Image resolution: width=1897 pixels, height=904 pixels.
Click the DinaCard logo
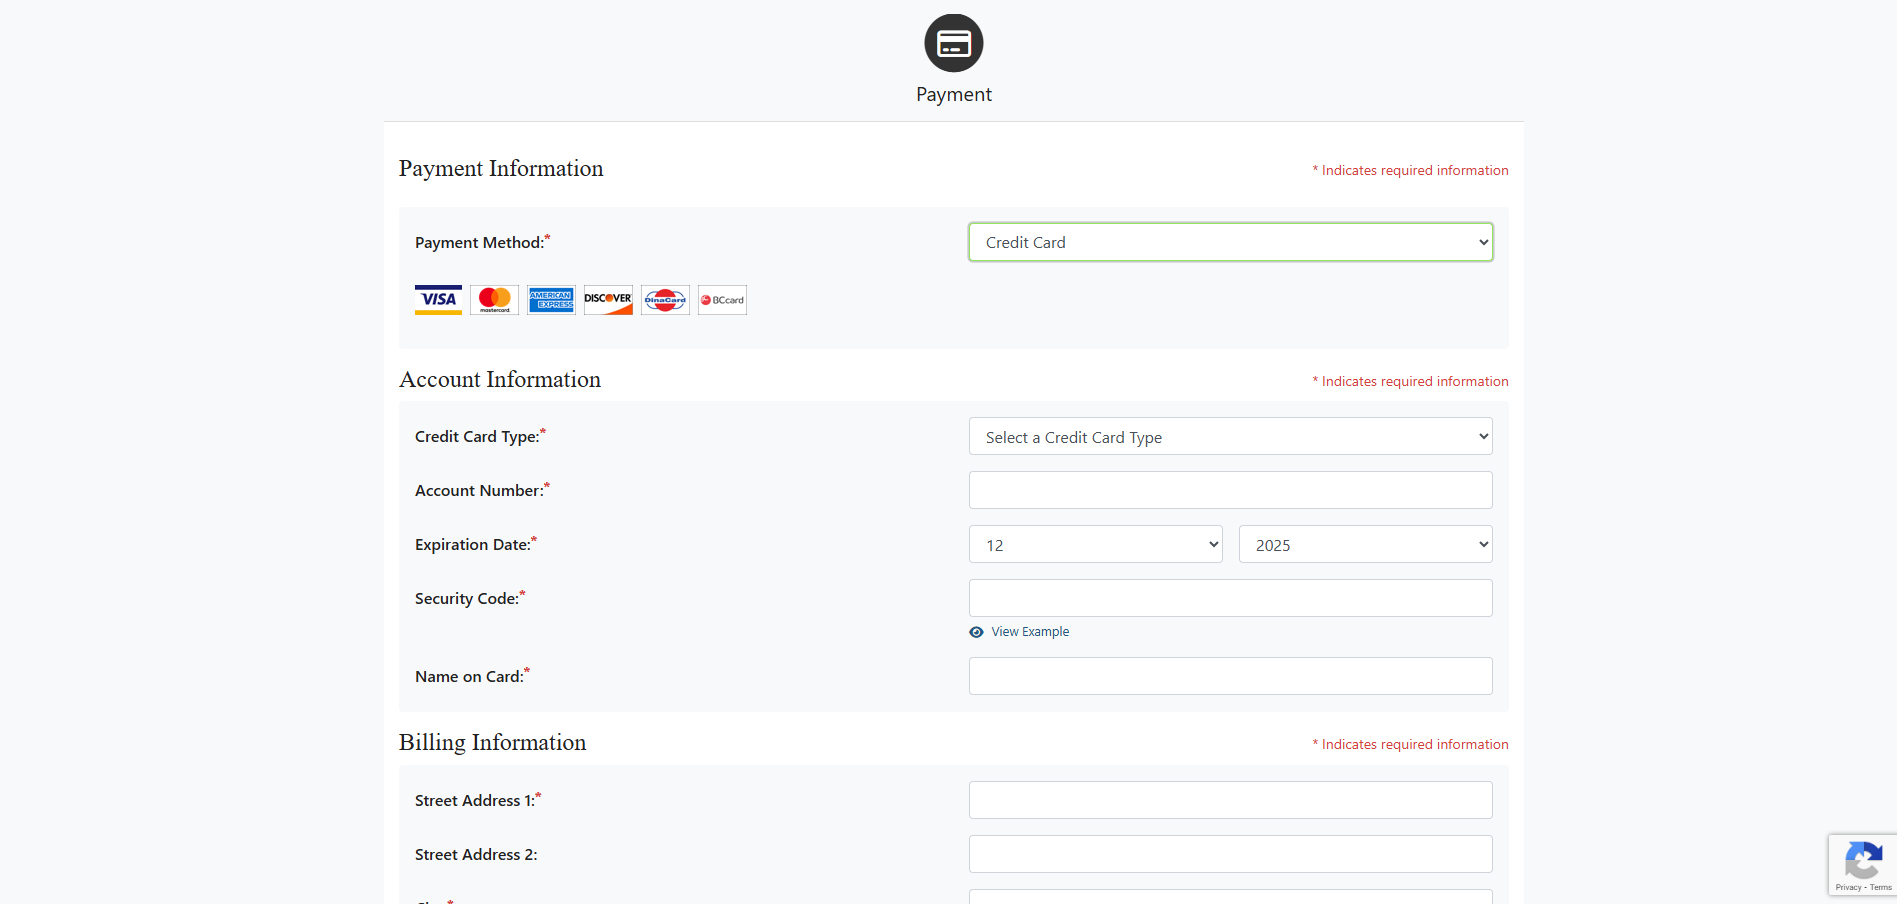pos(665,300)
